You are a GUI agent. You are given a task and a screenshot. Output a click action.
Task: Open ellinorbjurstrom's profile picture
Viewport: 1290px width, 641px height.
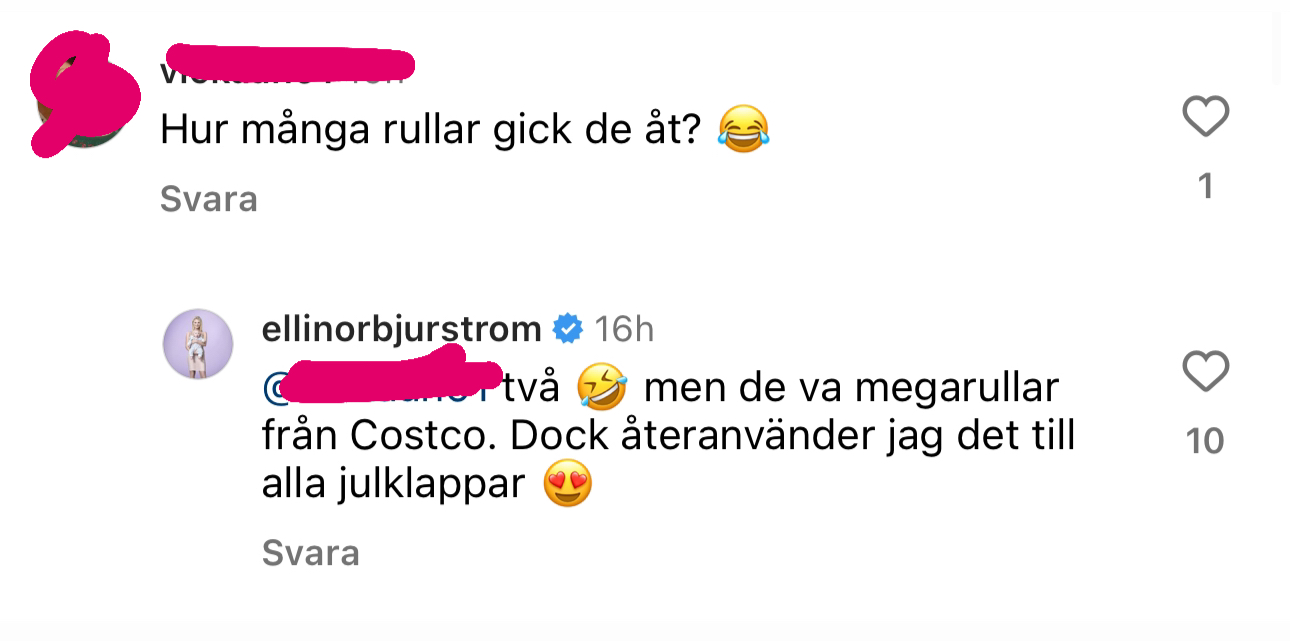[198, 344]
